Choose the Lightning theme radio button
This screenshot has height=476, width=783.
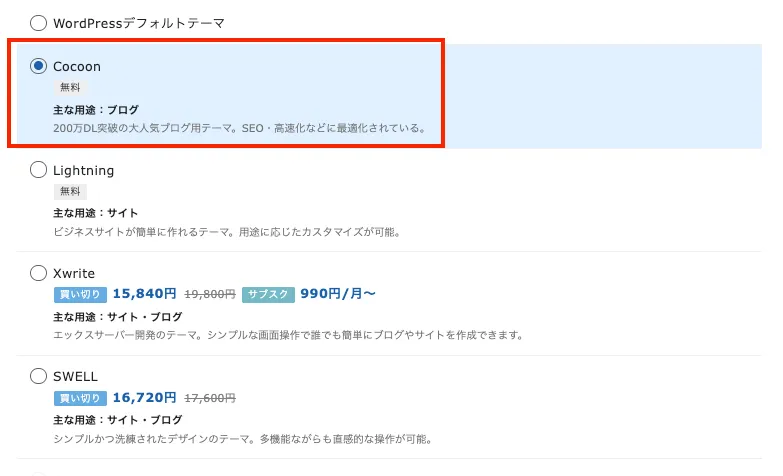pyautogui.click(x=39, y=170)
